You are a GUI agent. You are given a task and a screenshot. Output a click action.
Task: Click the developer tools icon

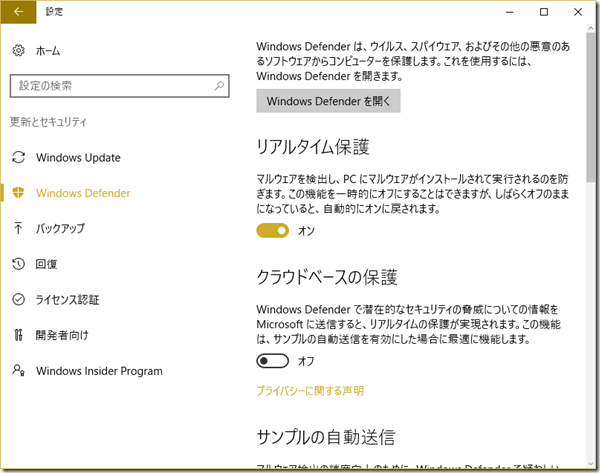[18, 335]
